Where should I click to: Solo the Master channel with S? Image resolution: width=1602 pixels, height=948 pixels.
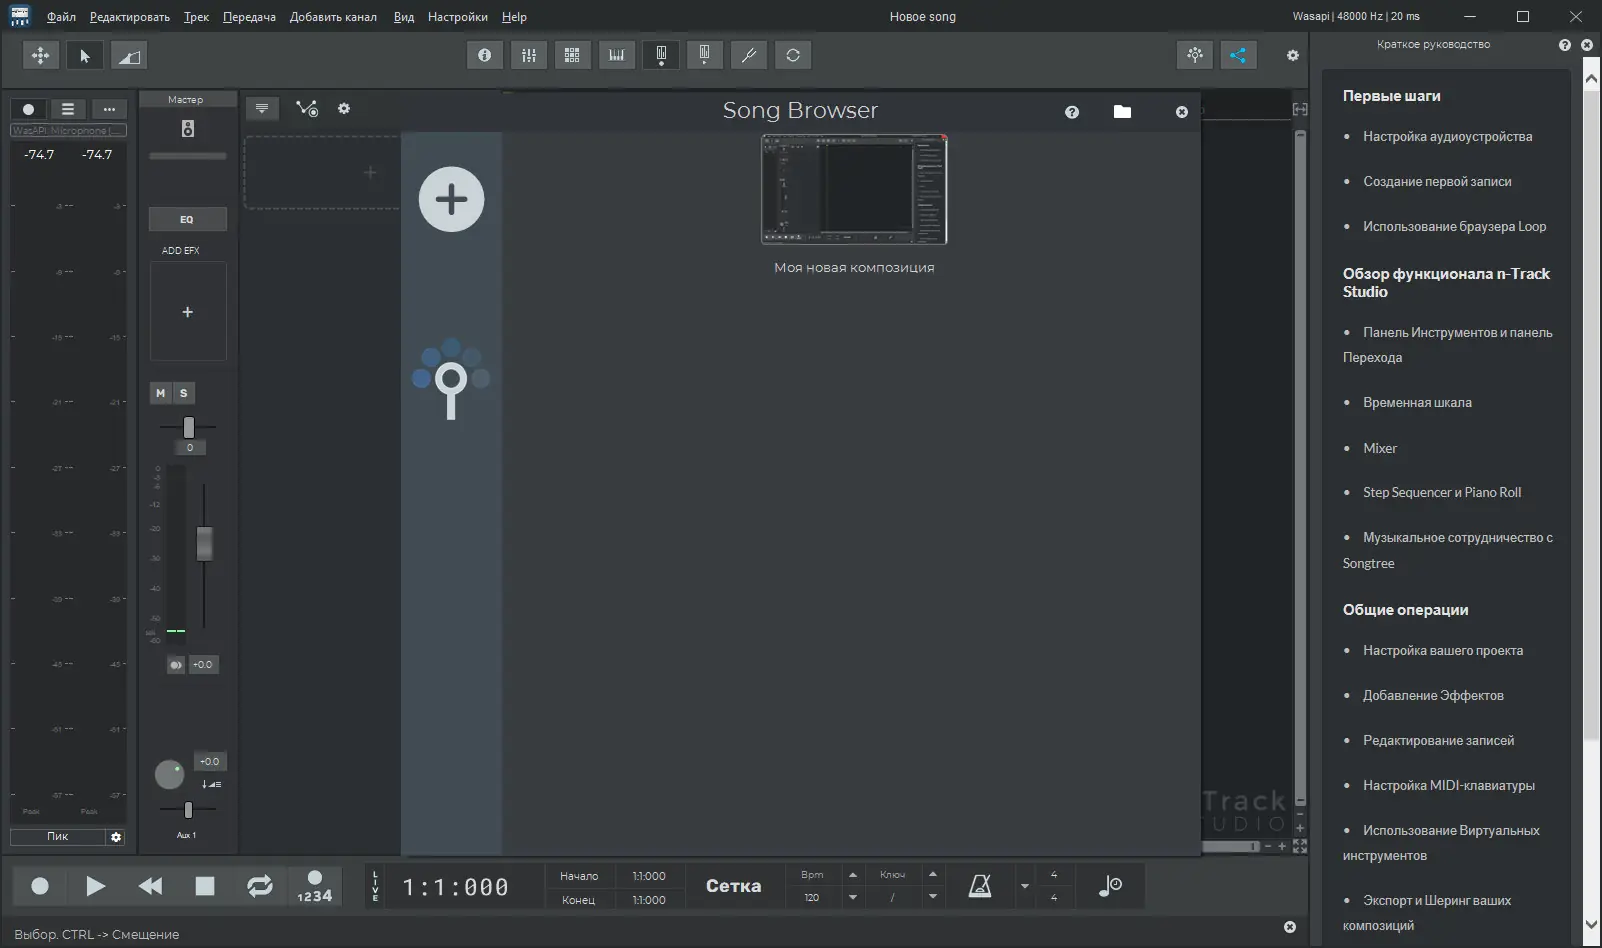click(183, 393)
